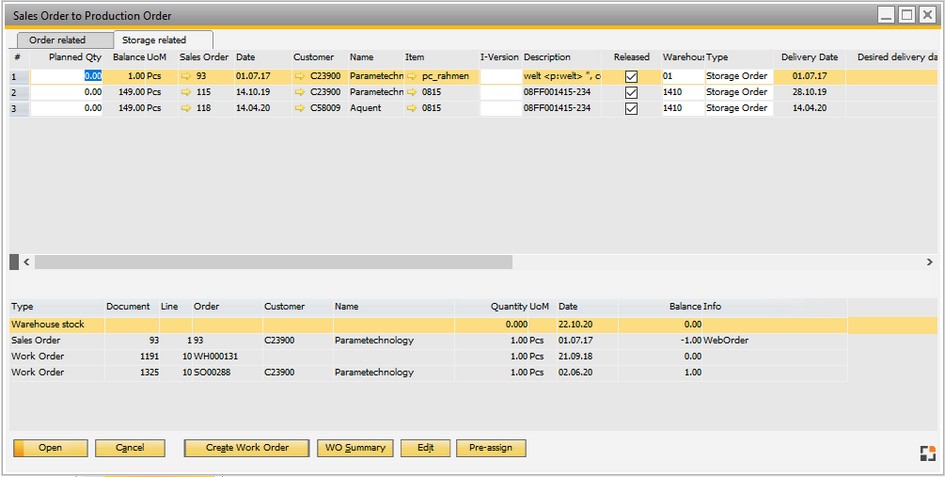945x477 pixels.
Task: Click the window settings icon at bottom right
Action: click(x=927, y=453)
